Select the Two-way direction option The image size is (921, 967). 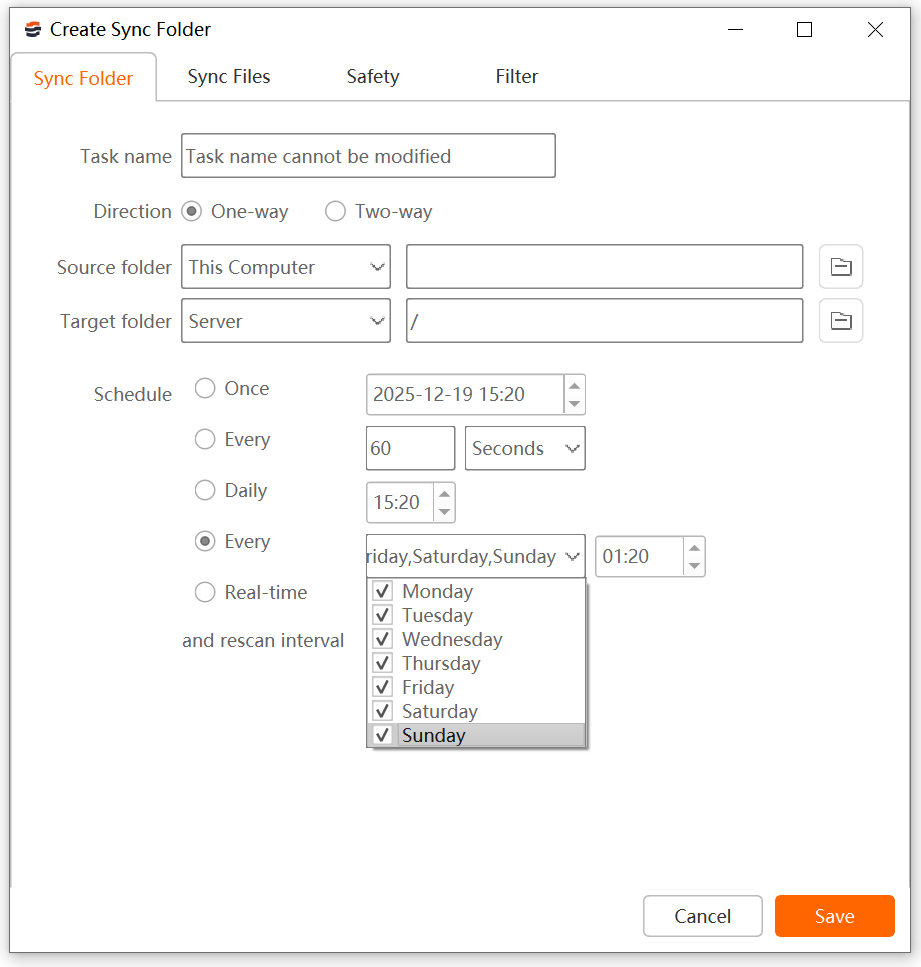[x=337, y=212]
